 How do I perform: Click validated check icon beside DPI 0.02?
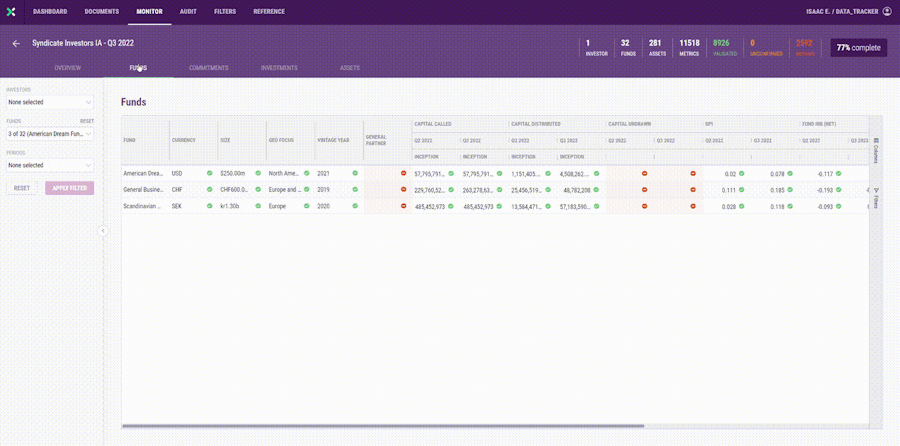742,173
